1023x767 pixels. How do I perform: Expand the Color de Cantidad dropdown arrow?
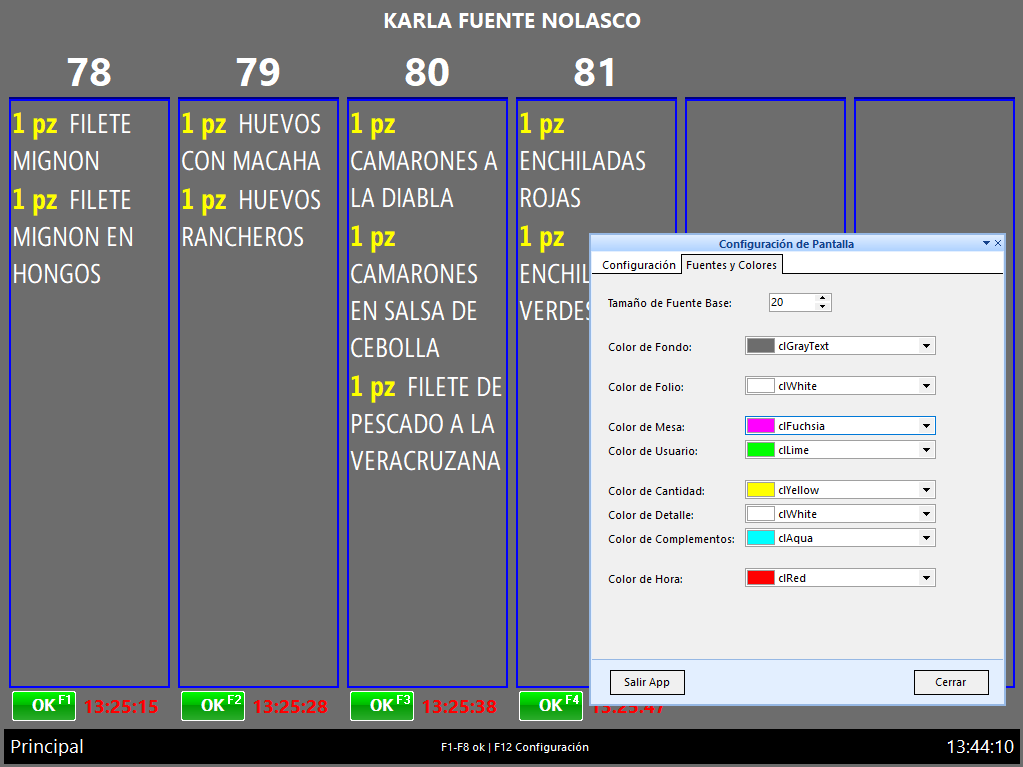[x=927, y=490]
